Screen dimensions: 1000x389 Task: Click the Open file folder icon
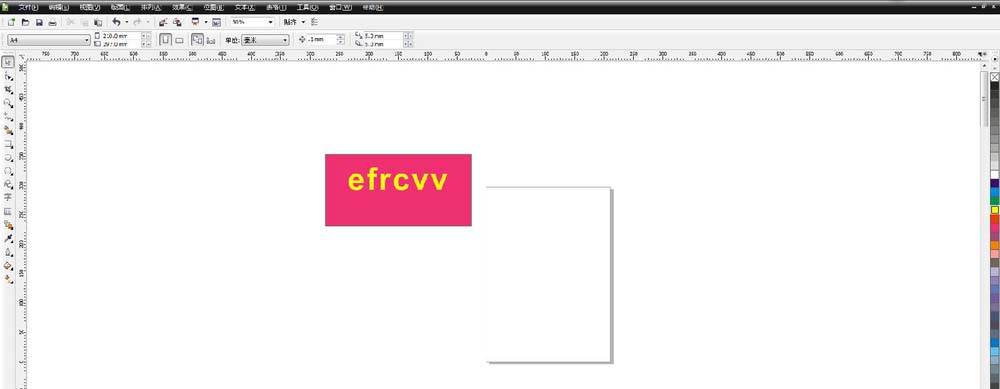click(x=26, y=22)
